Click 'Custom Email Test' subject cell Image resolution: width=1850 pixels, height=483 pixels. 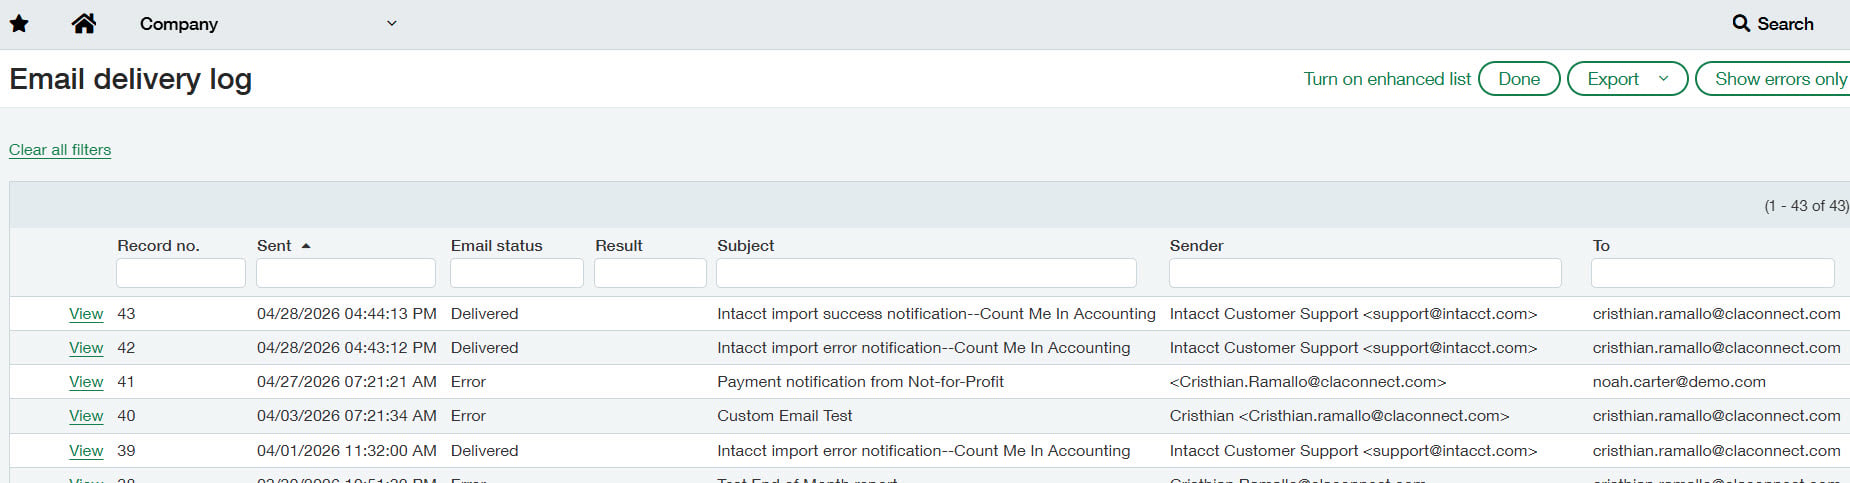pyautogui.click(x=785, y=416)
